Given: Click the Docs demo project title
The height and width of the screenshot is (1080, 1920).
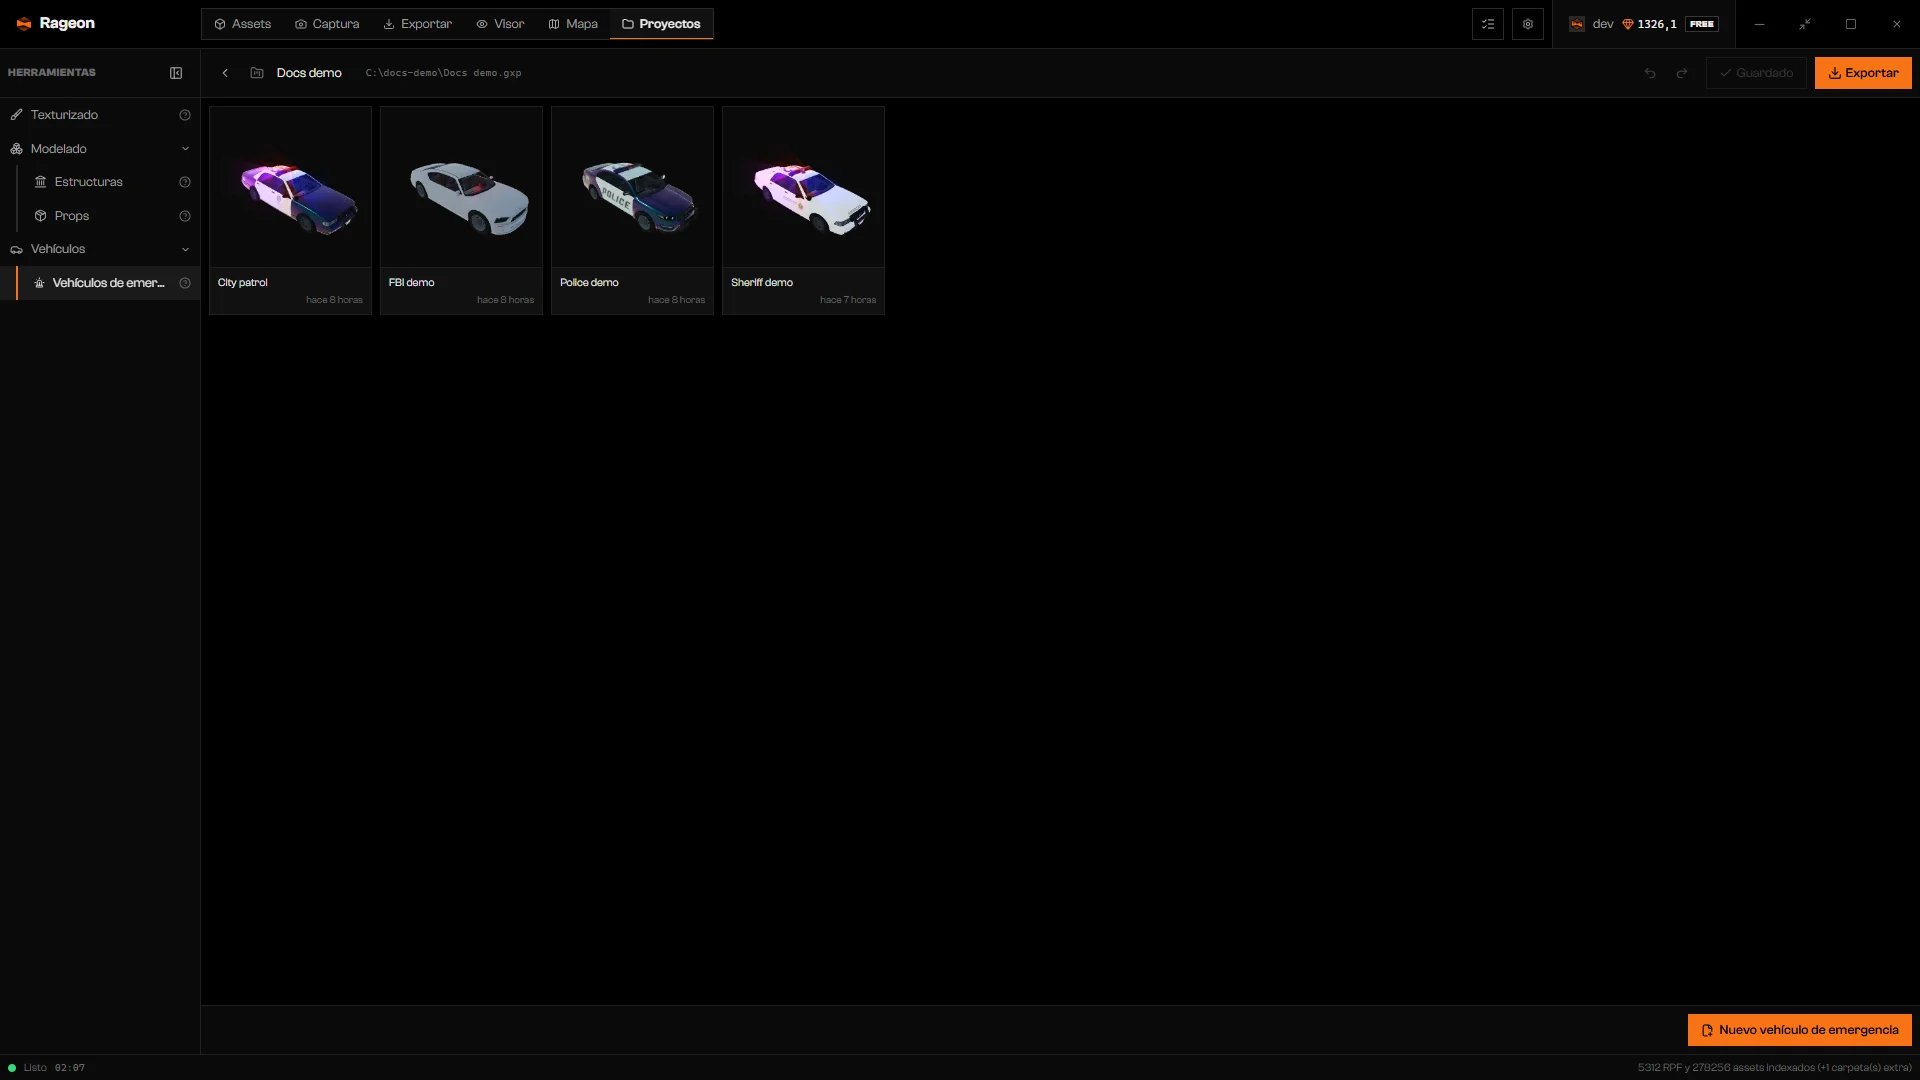Looking at the screenshot, I should (309, 73).
